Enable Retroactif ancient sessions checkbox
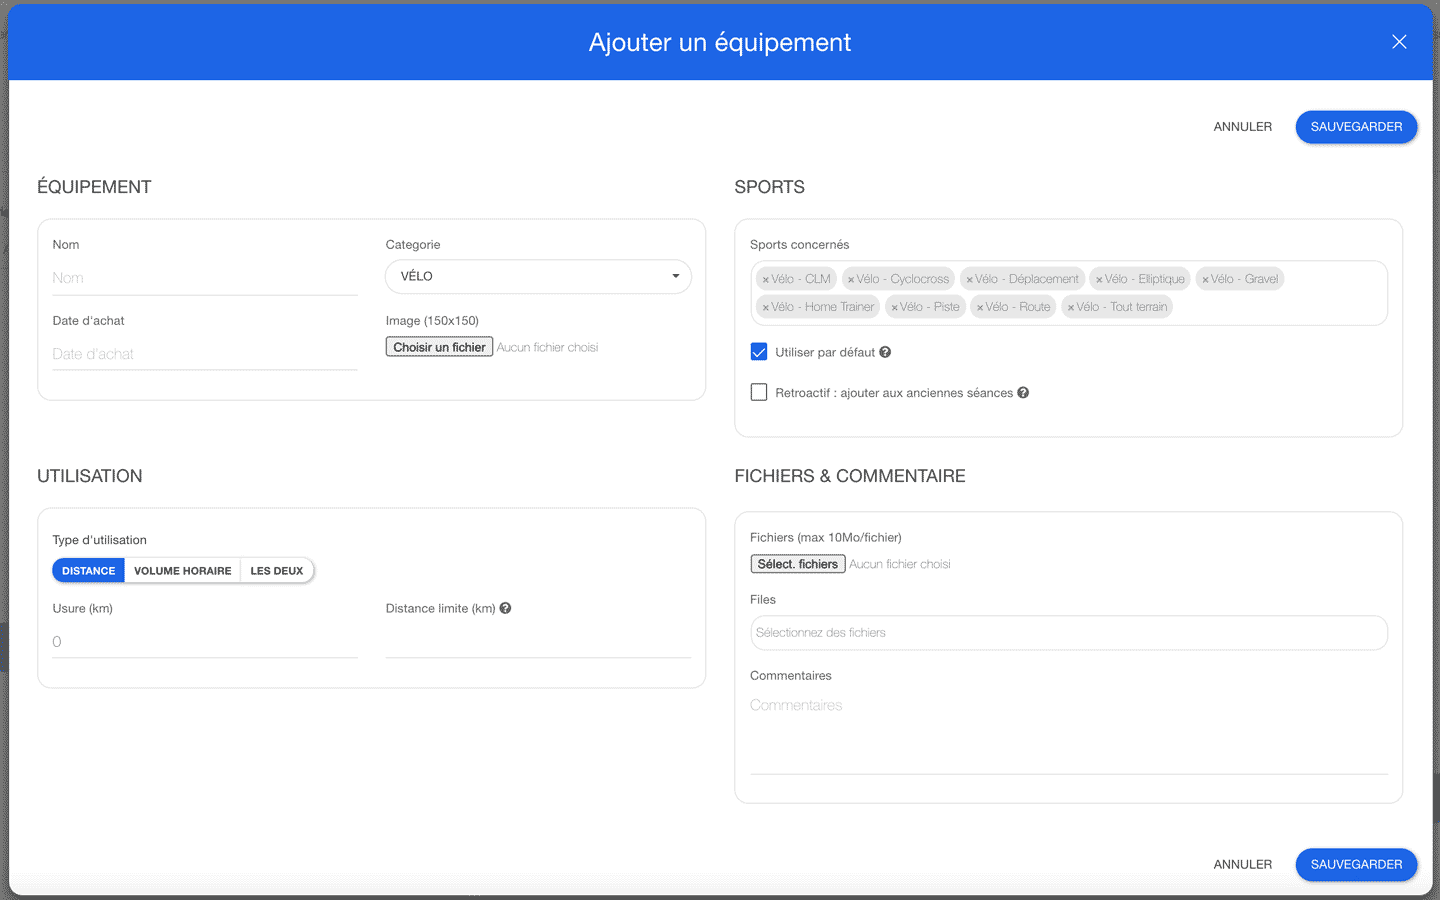The height and width of the screenshot is (900, 1440). (x=759, y=393)
